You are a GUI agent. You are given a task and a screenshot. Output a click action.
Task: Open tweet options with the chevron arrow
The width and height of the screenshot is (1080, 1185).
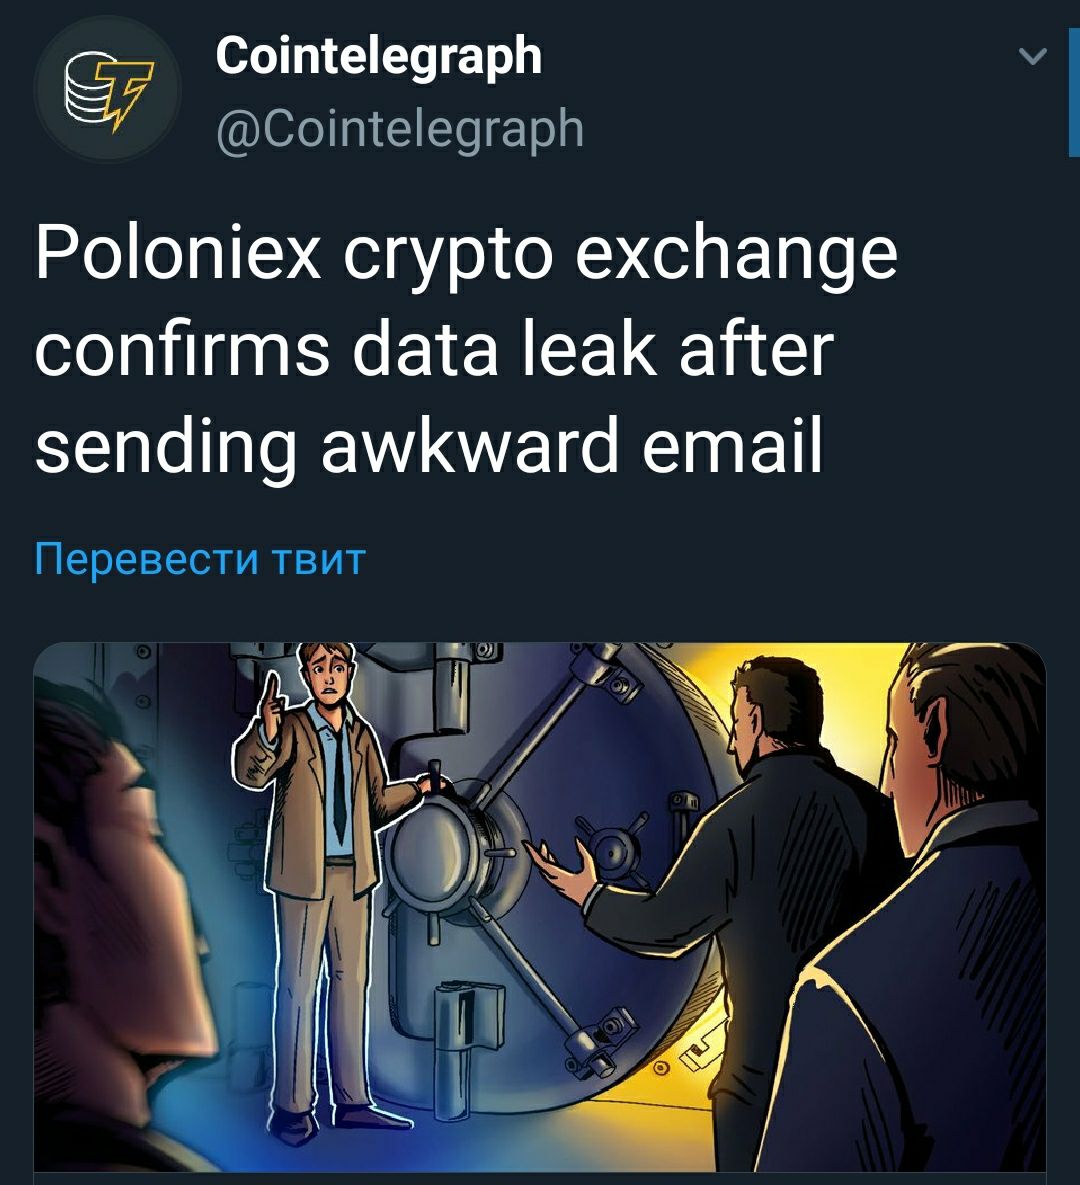coord(1032,57)
